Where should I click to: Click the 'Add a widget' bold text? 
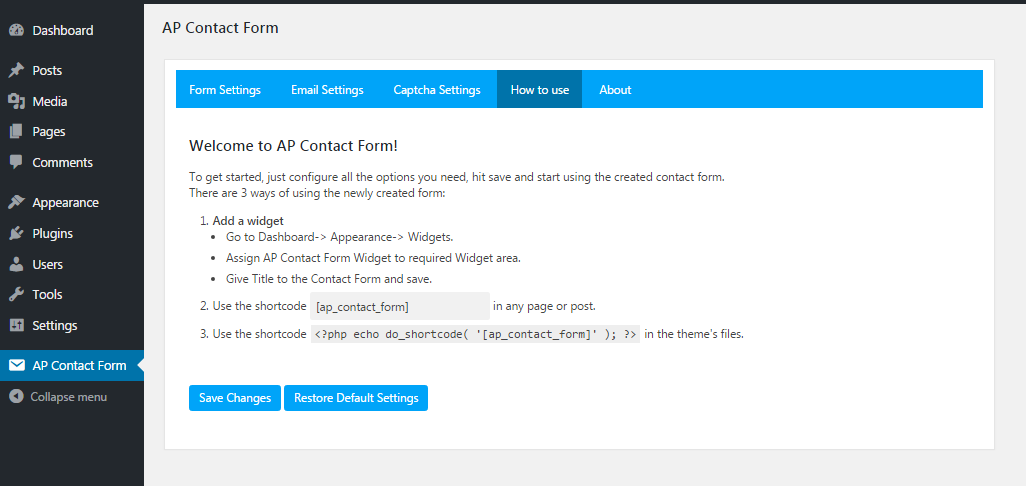(x=248, y=220)
